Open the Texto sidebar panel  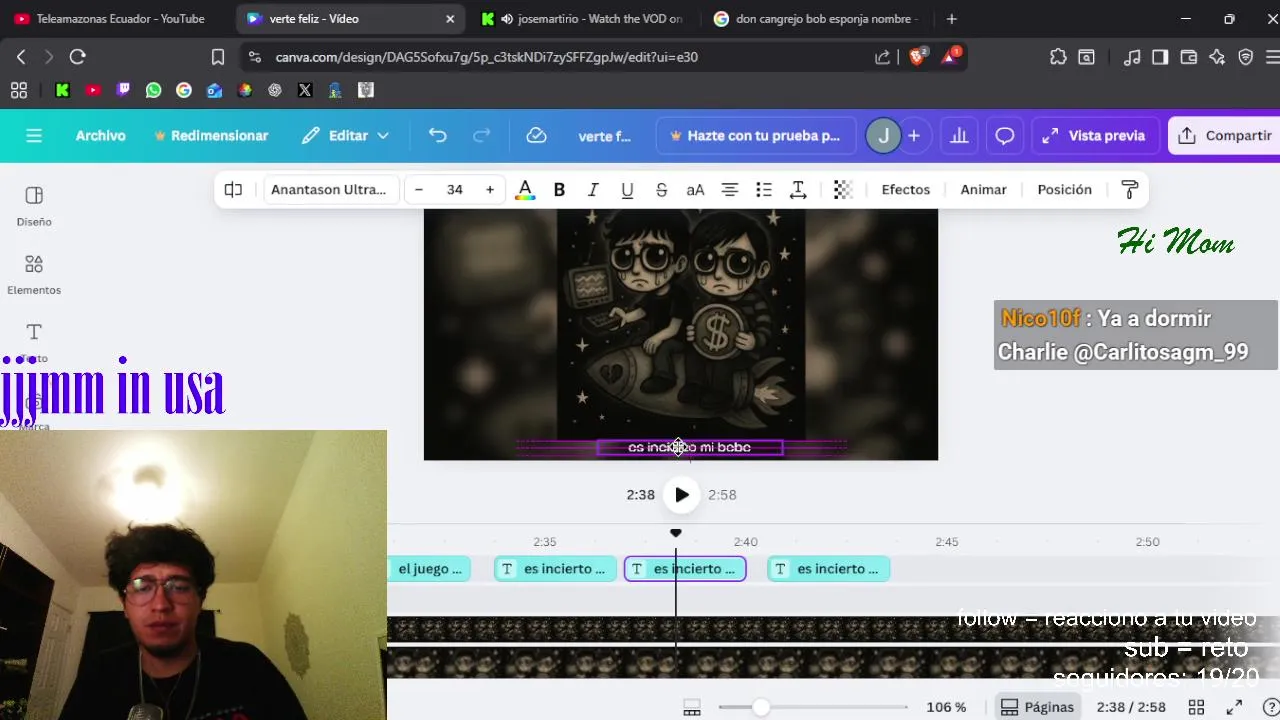34,342
